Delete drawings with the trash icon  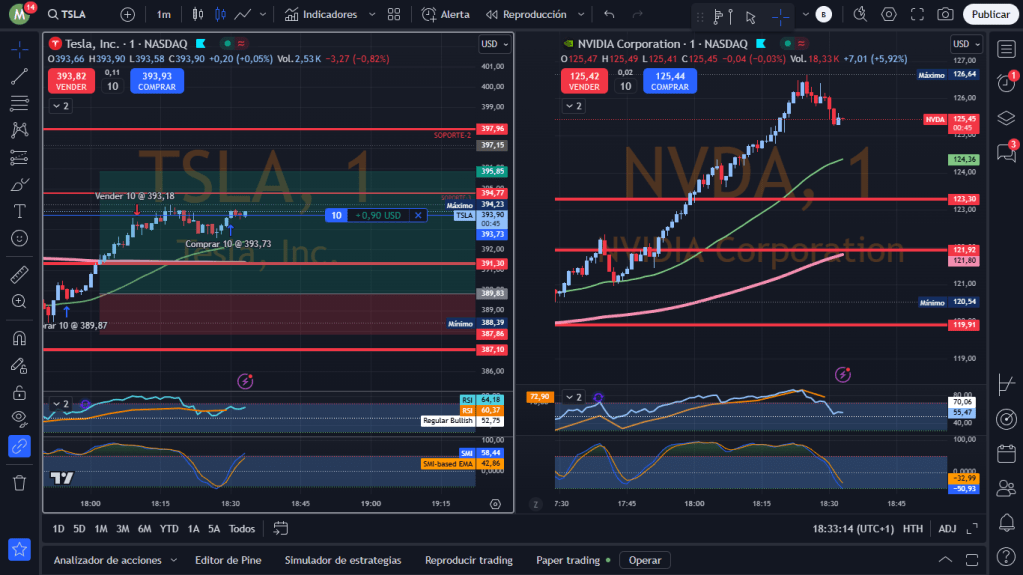pos(19,483)
